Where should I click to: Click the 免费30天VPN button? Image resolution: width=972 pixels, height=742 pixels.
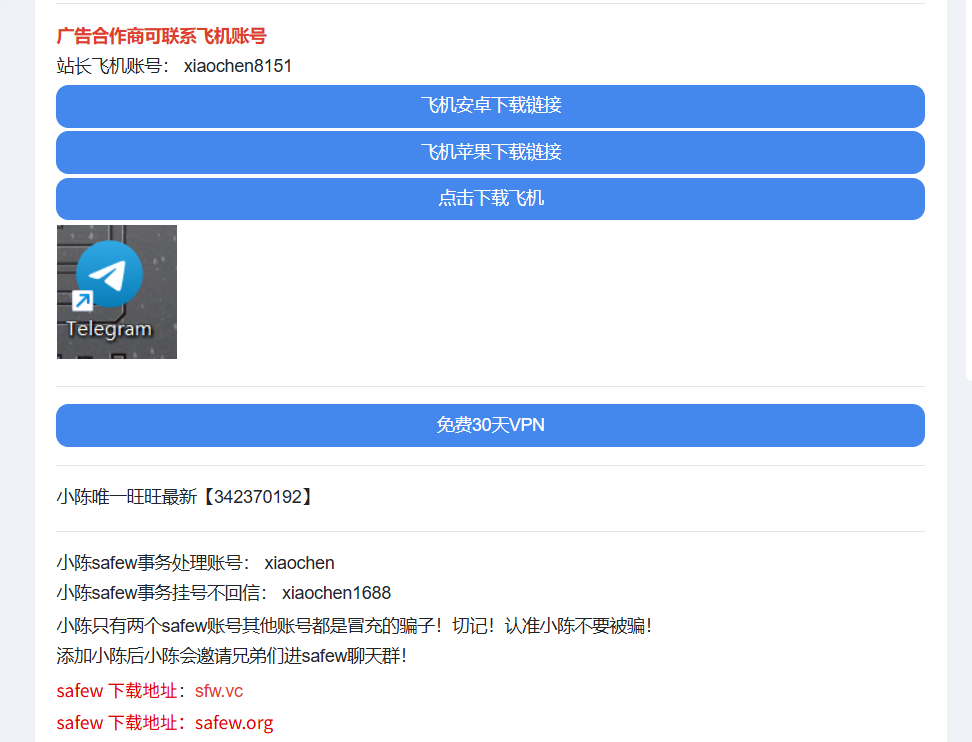click(490, 425)
